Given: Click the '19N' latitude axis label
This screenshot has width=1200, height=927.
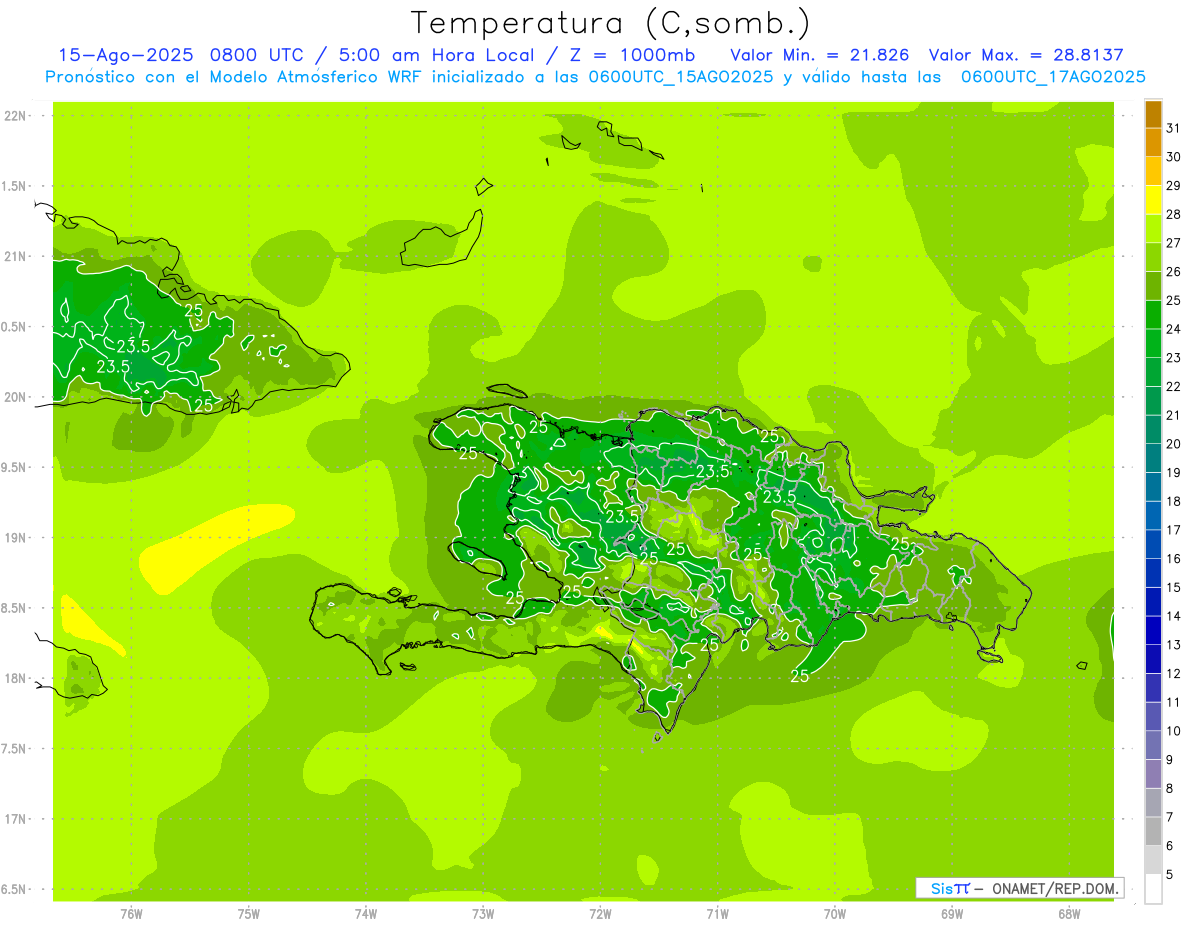Looking at the screenshot, I should pos(14,538).
